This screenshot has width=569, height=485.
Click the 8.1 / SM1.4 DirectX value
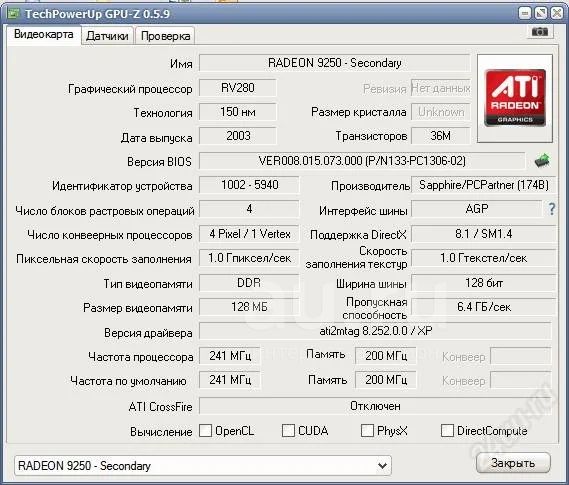[x=483, y=234]
